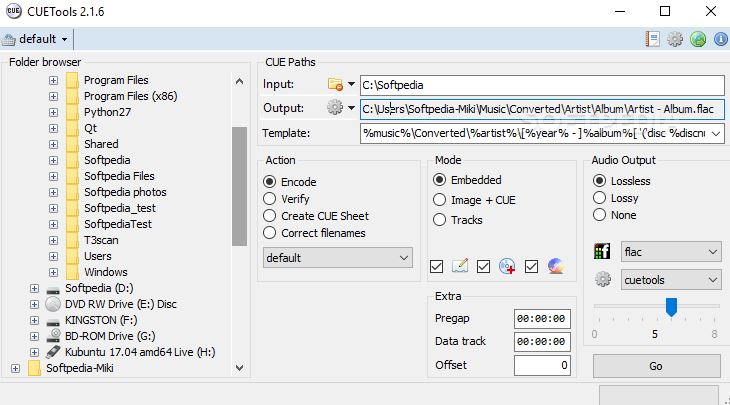Click folder browser scroll down arrow
This screenshot has width=730, height=405.
pyautogui.click(x=239, y=368)
